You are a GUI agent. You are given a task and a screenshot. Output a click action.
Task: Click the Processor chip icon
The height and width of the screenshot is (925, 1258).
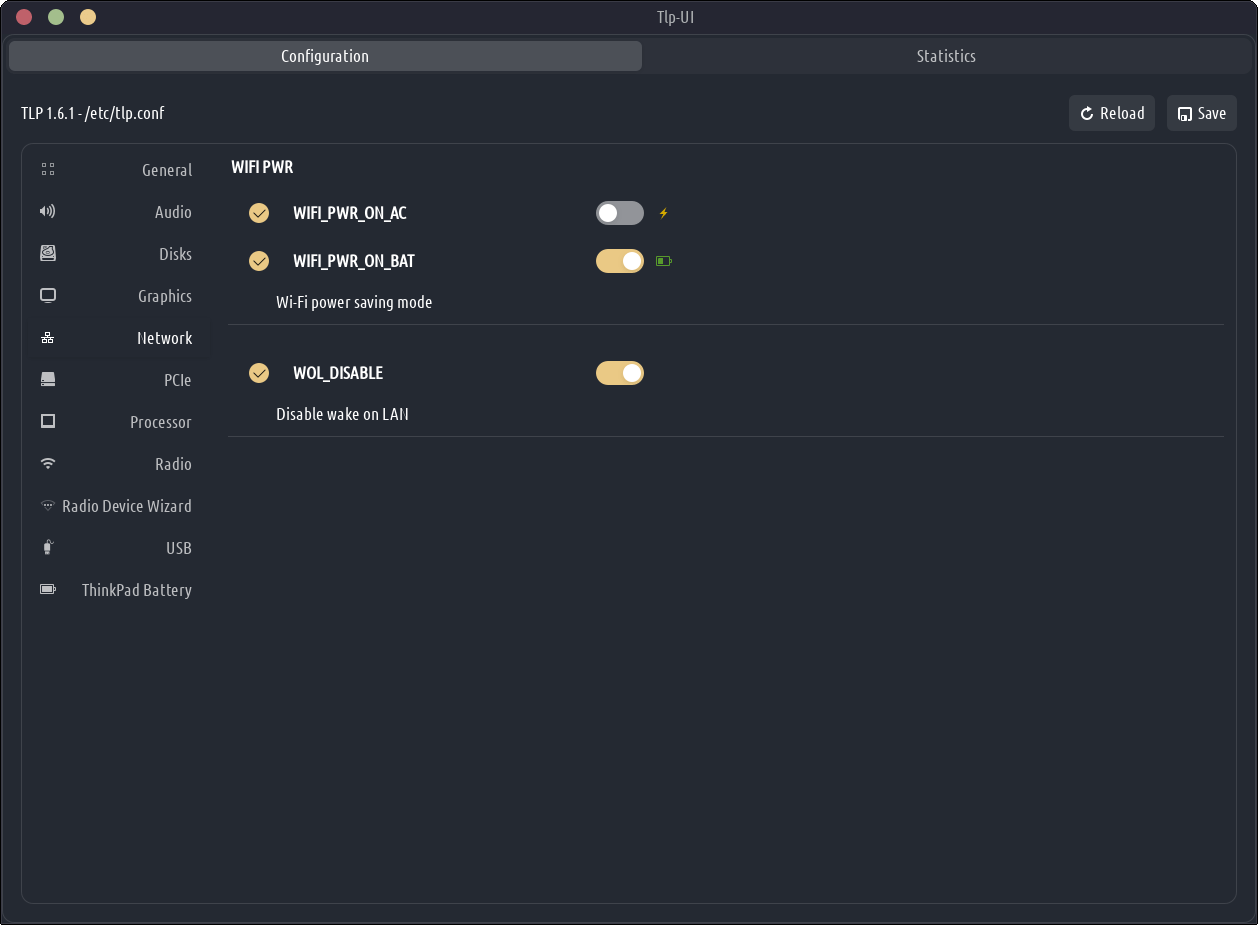pos(48,422)
